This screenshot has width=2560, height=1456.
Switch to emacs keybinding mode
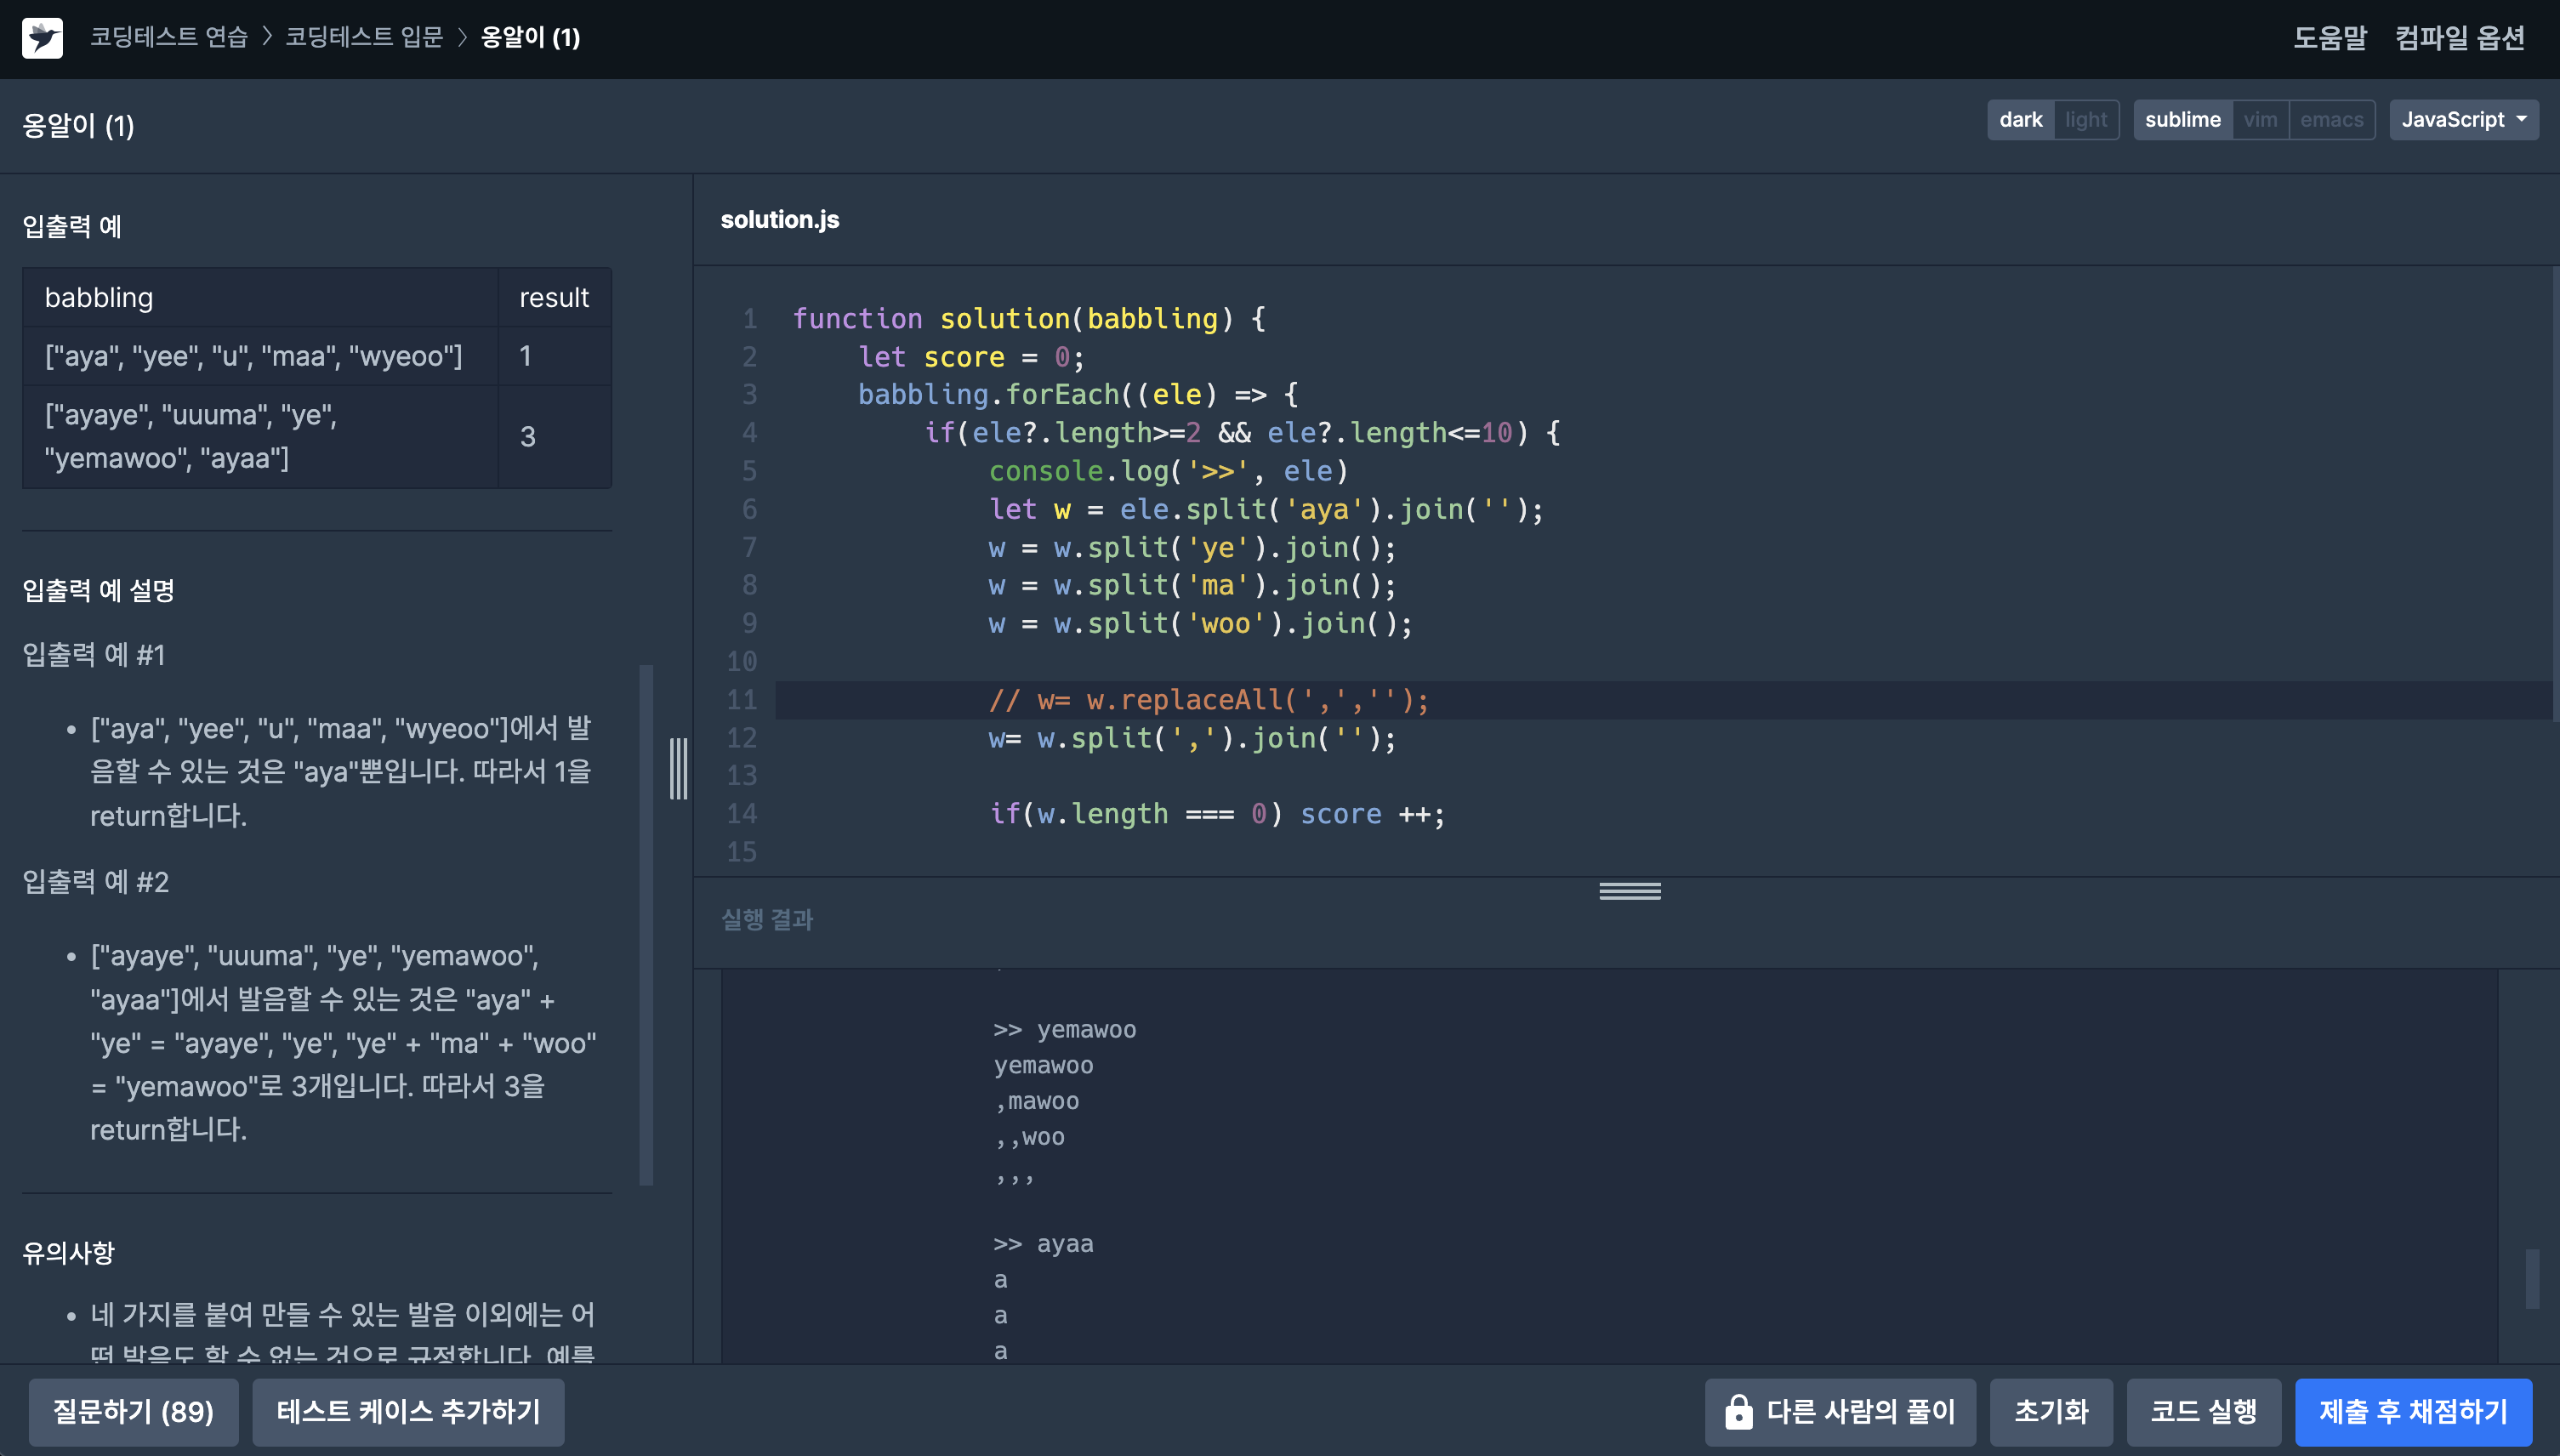pos(2331,120)
